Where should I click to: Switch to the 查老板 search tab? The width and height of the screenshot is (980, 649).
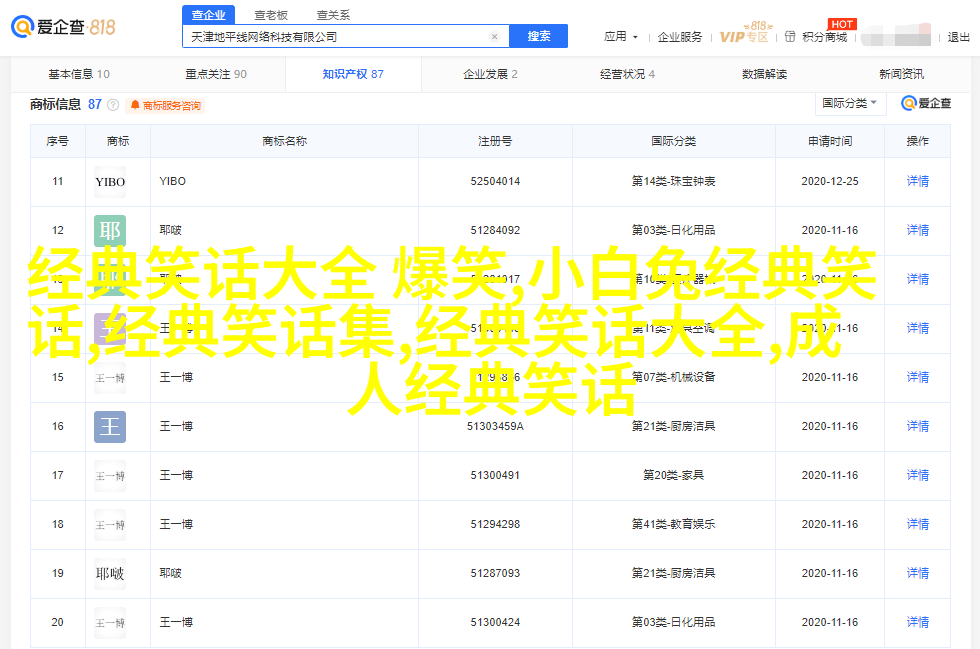tap(271, 15)
